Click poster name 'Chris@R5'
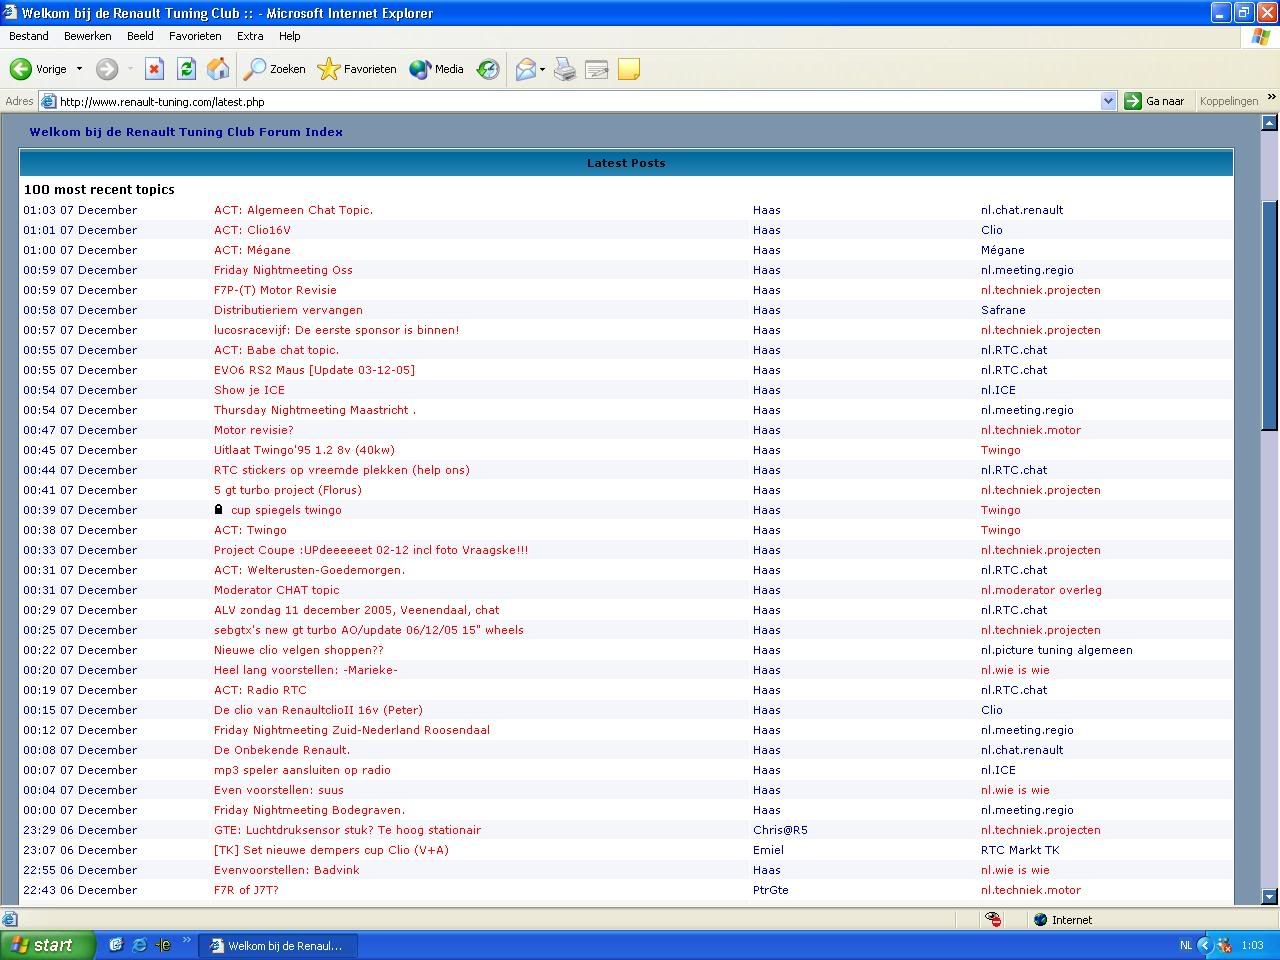Screen dimensions: 1280x960 coord(780,830)
